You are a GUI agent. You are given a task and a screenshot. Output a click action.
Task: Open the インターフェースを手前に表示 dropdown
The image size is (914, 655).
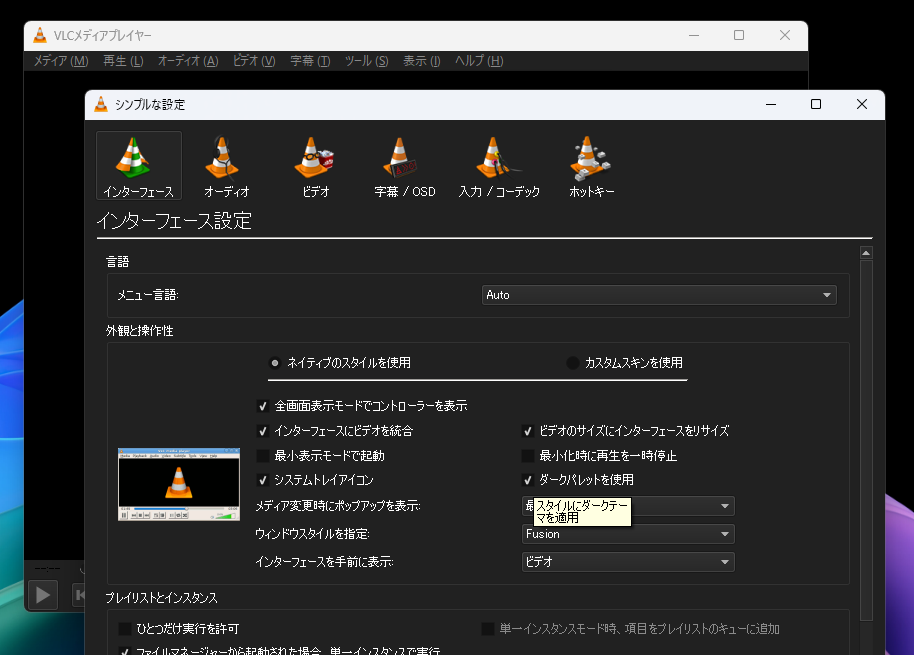[627, 561]
